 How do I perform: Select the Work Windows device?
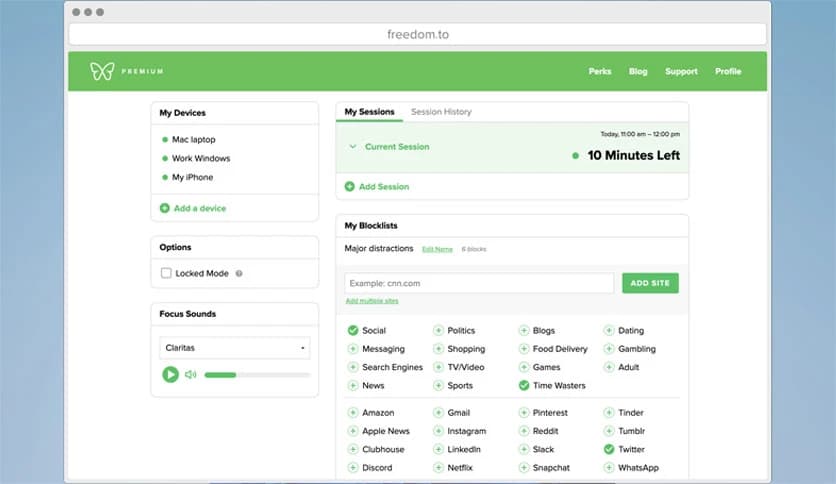click(x=201, y=158)
